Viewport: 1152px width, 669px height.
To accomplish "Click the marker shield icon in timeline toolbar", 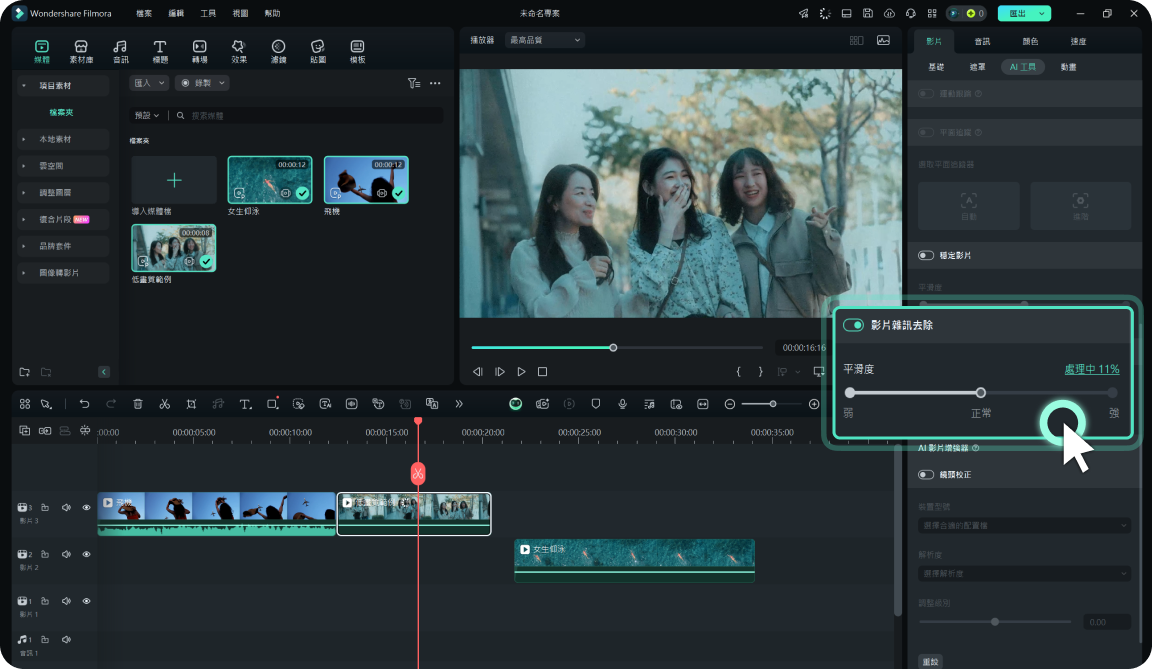I will (596, 404).
